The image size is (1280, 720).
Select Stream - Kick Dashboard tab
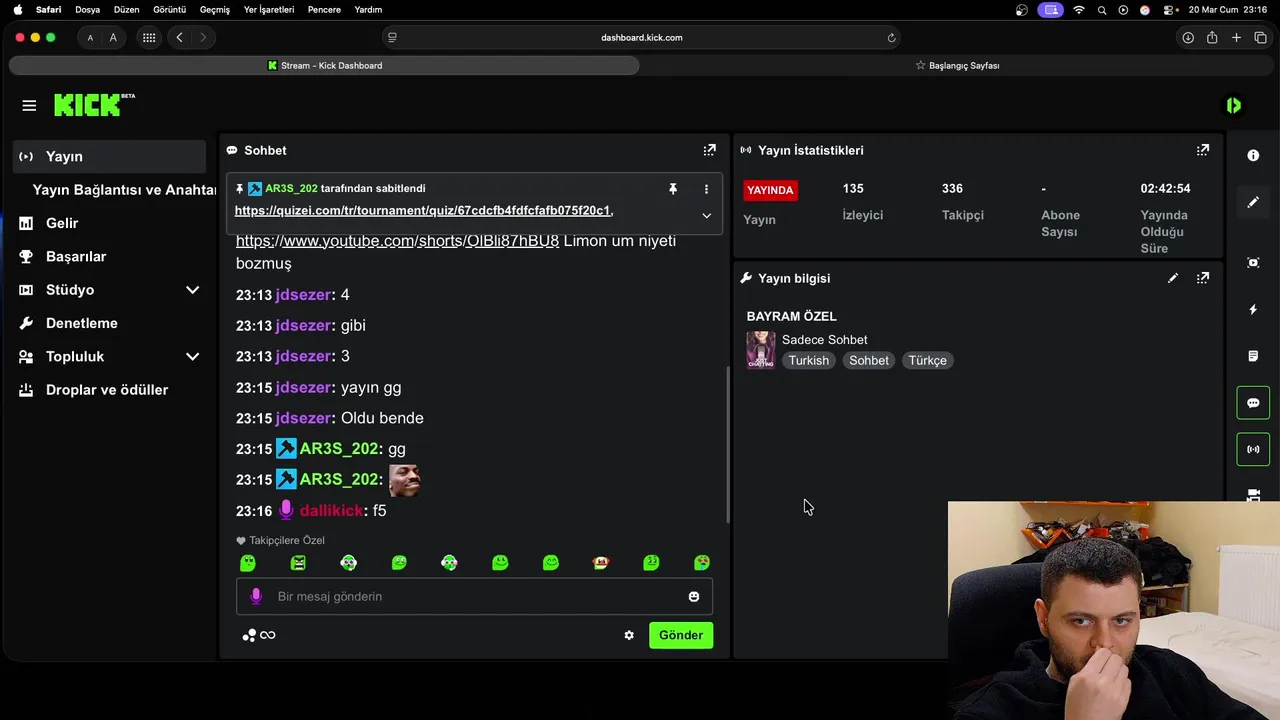(324, 66)
